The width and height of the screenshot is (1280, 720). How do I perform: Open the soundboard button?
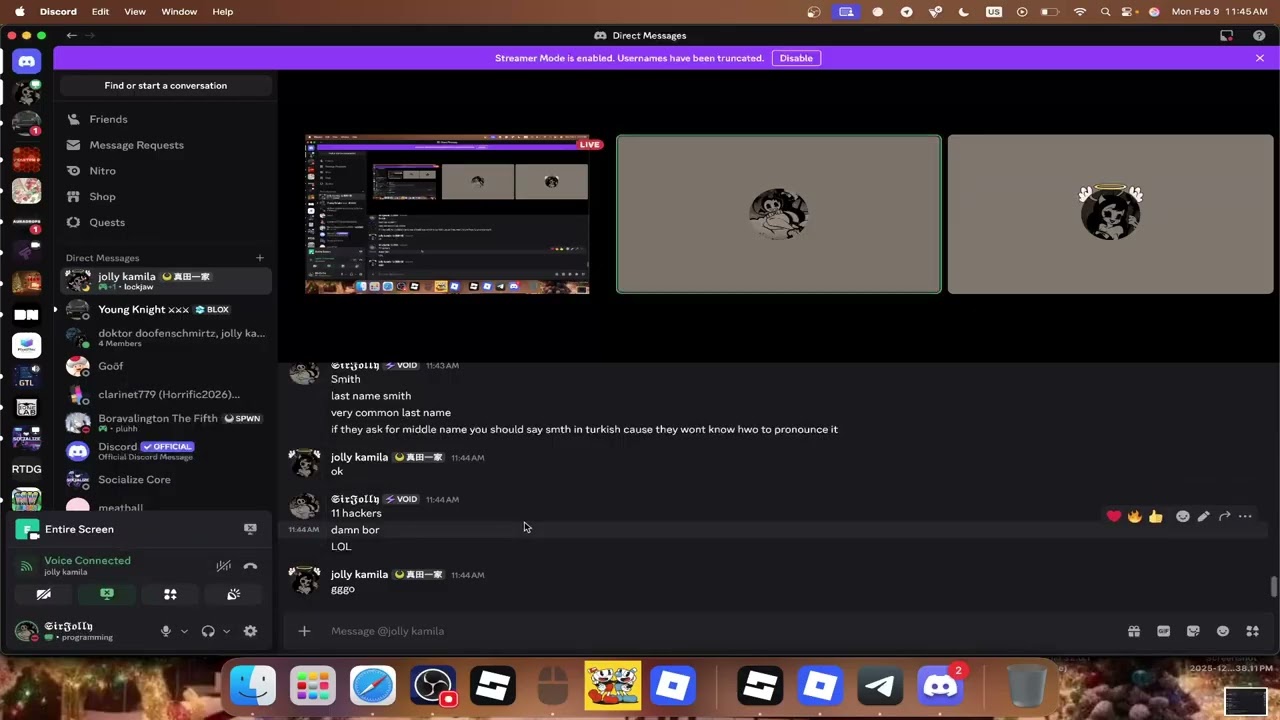[x=233, y=594]
